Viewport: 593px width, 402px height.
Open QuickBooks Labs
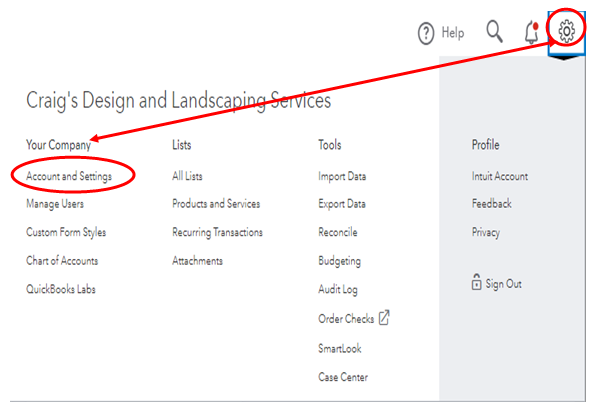pyautogui.click(x=61, y=289)
